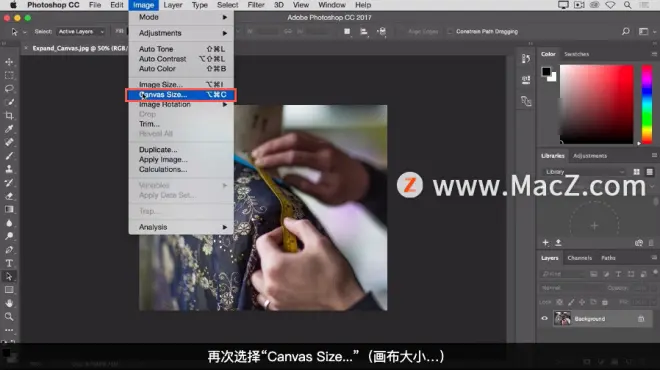Select the Hand tool
This screenshot has width=660, height=370.
[9, 303]
